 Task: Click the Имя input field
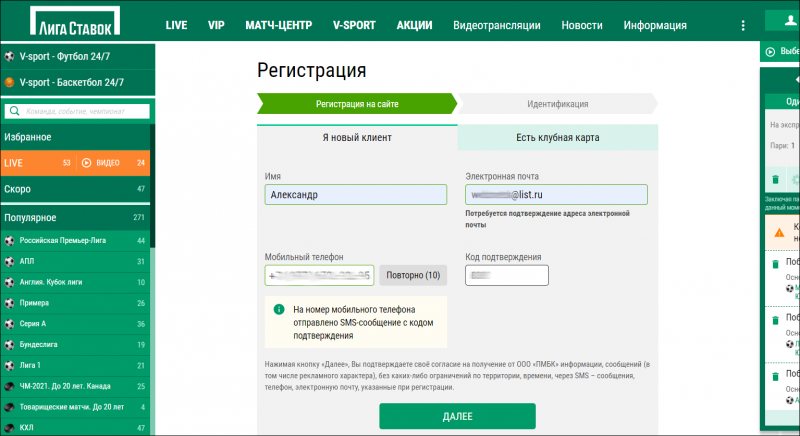tap(356, 195)
